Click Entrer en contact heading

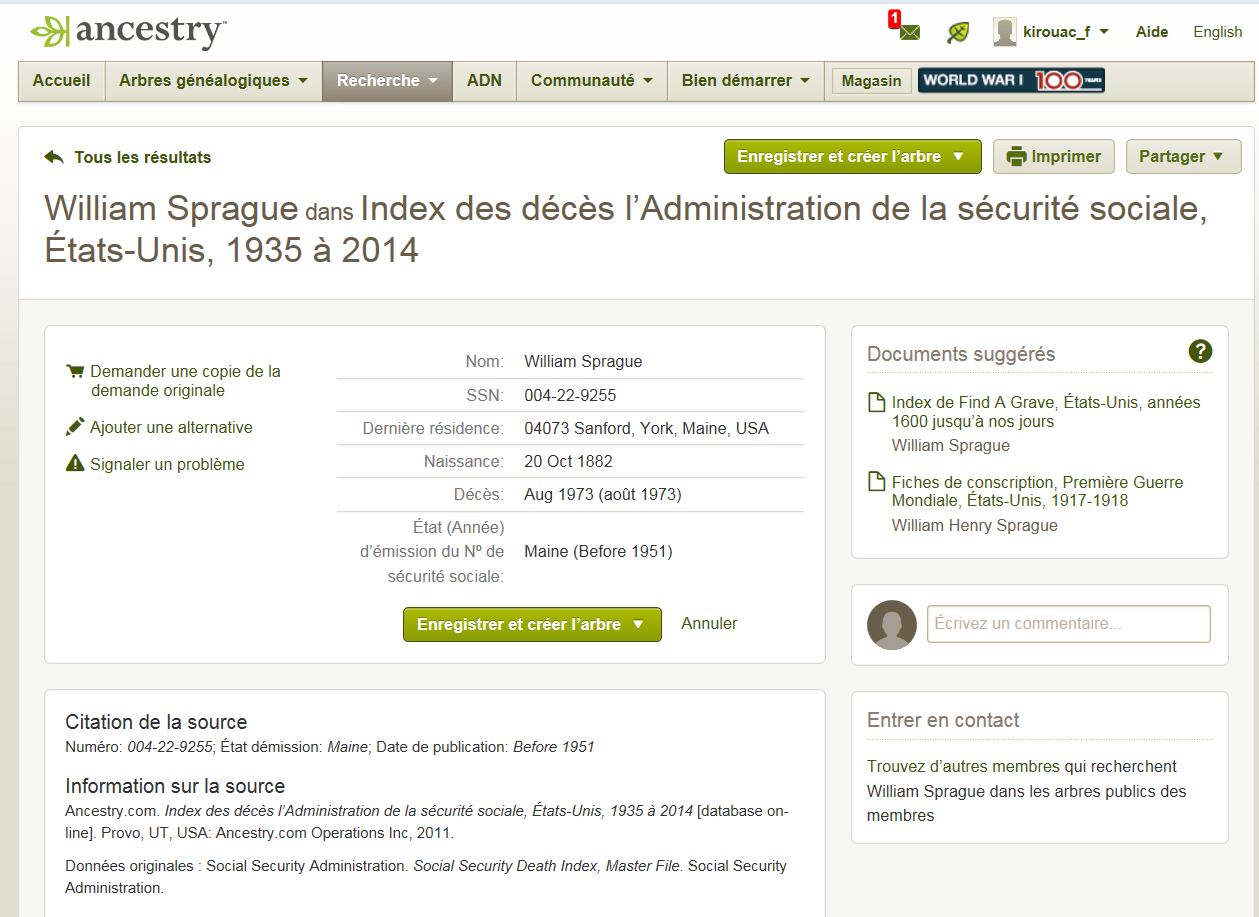[x=943, y=720]
